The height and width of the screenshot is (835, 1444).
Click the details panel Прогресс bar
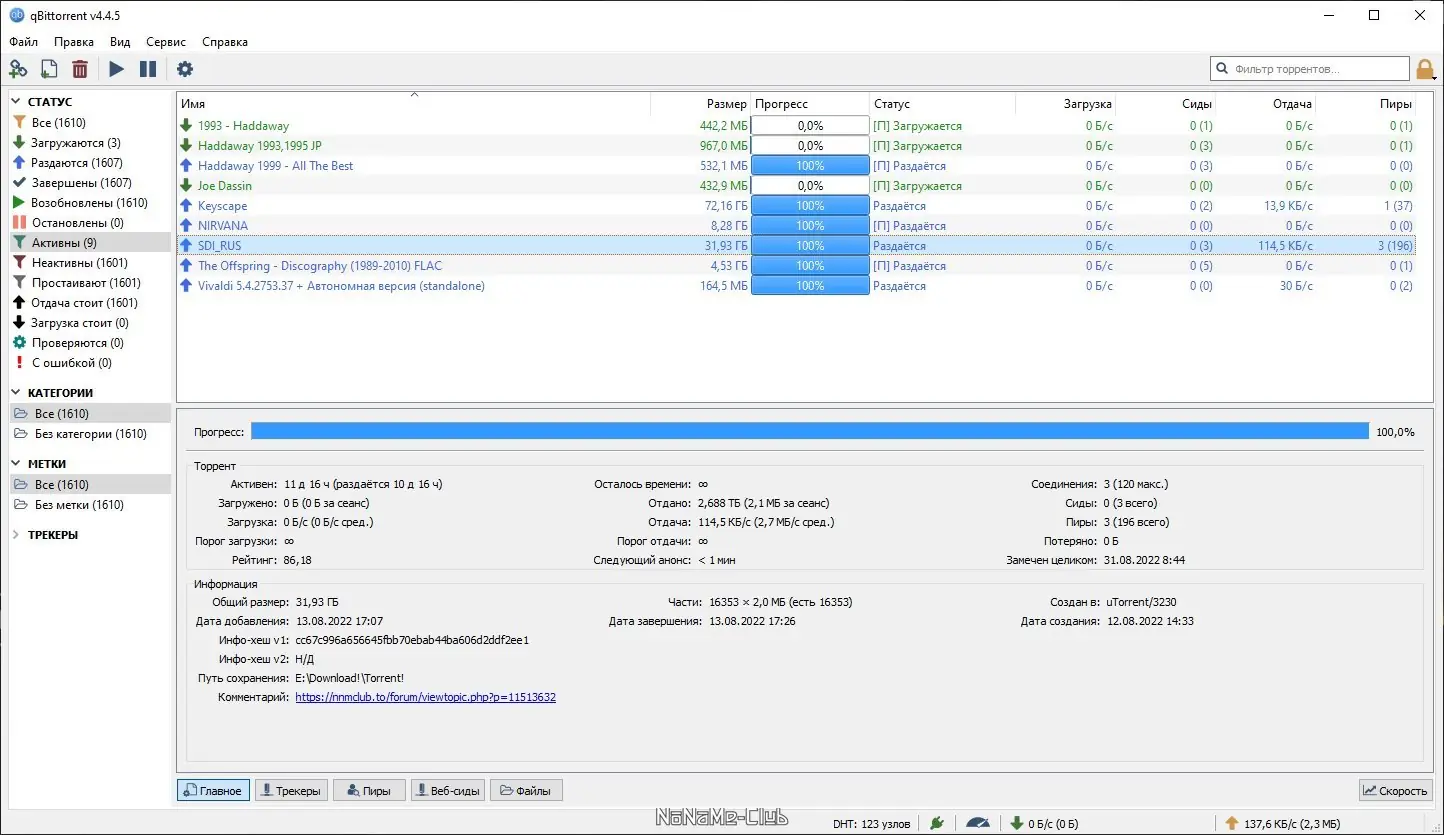tap(810, 431)
